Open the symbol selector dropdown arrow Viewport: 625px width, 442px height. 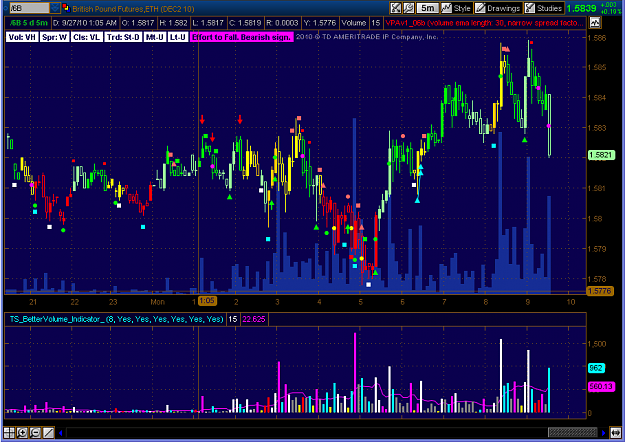click(55, 8)
